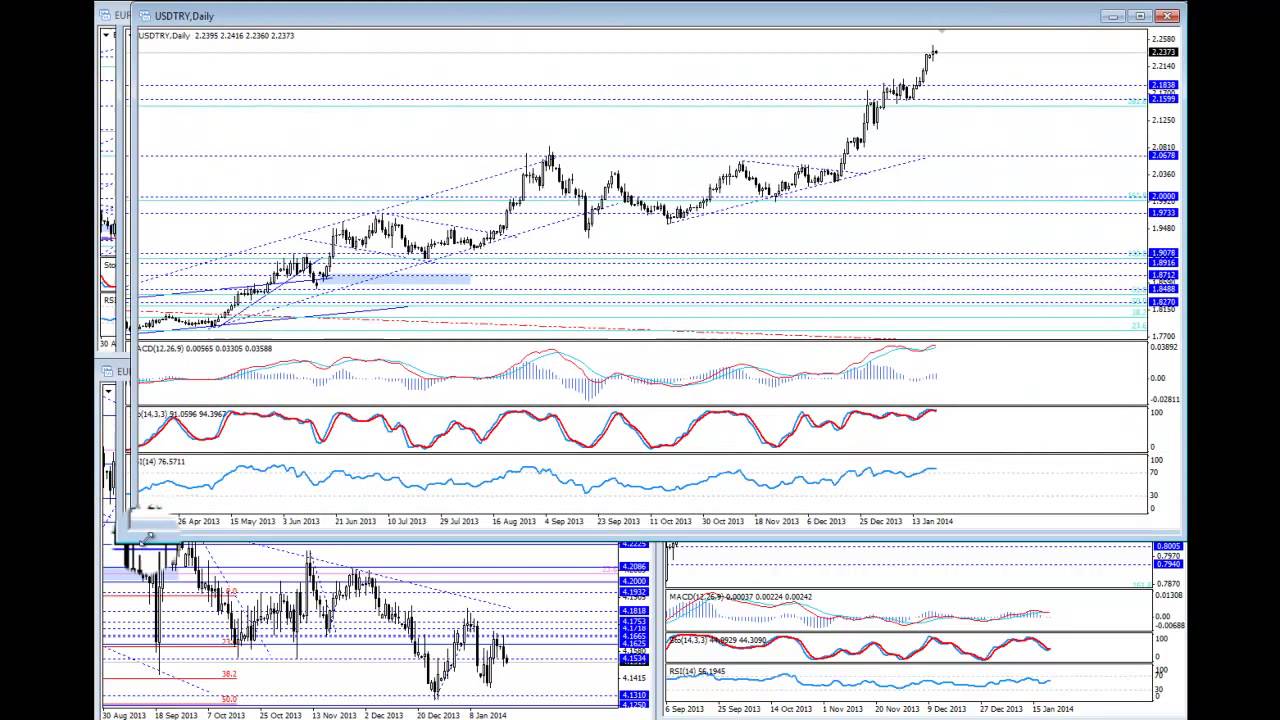This screenshot has height=720, width=1280.
Task: Select the 1.8712 level price label
Action: click(1163, 275)
